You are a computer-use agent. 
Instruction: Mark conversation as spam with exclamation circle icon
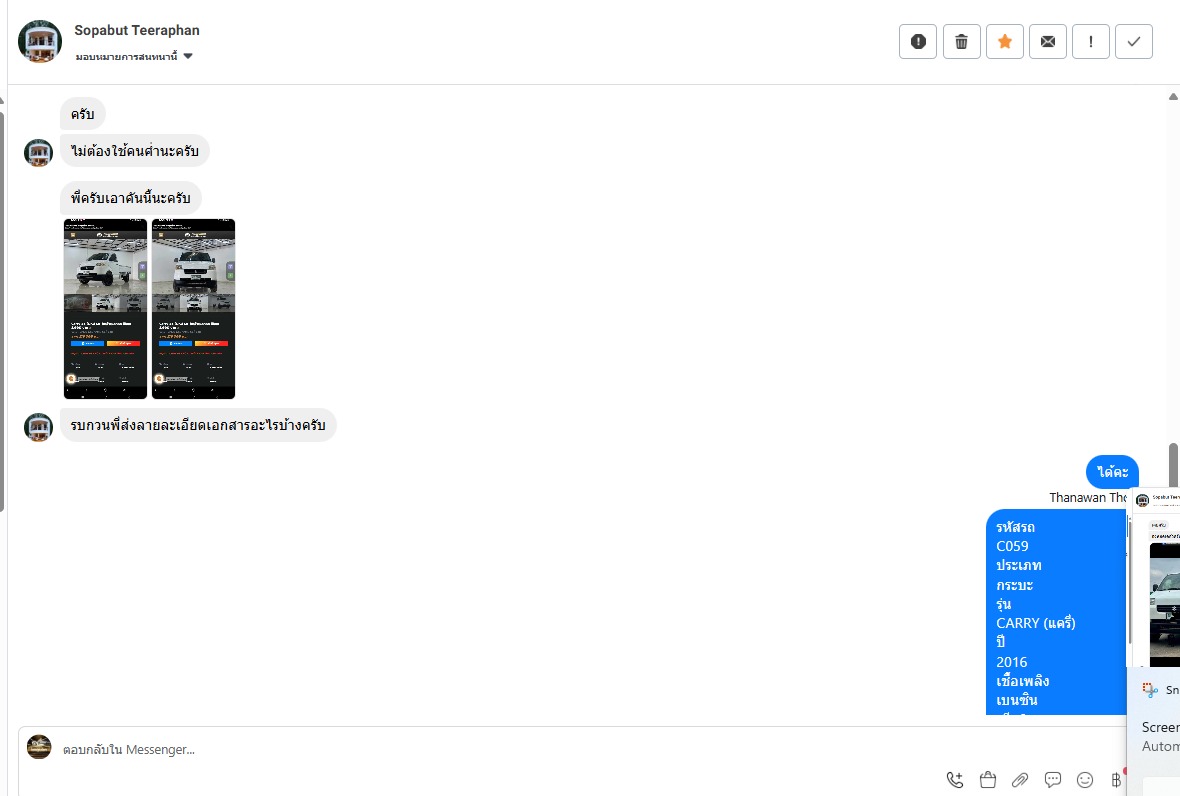917,41
